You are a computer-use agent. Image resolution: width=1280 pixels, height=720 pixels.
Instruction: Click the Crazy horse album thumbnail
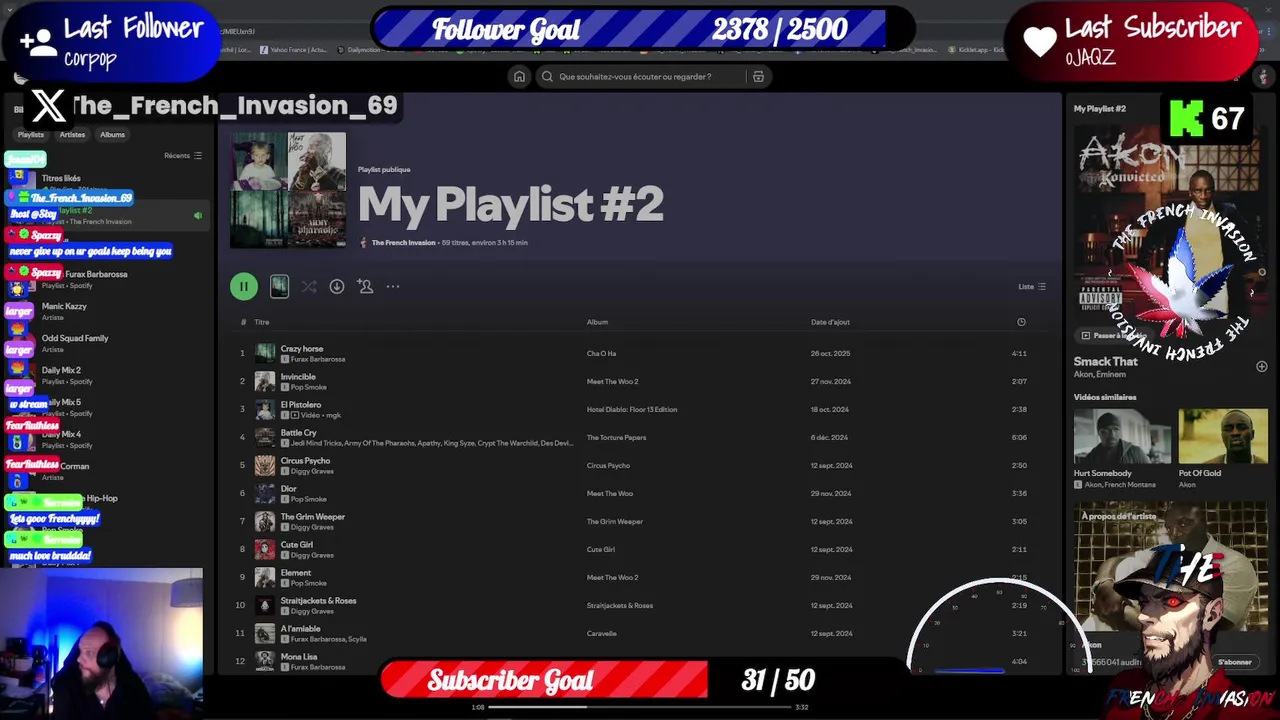point(265,353)
